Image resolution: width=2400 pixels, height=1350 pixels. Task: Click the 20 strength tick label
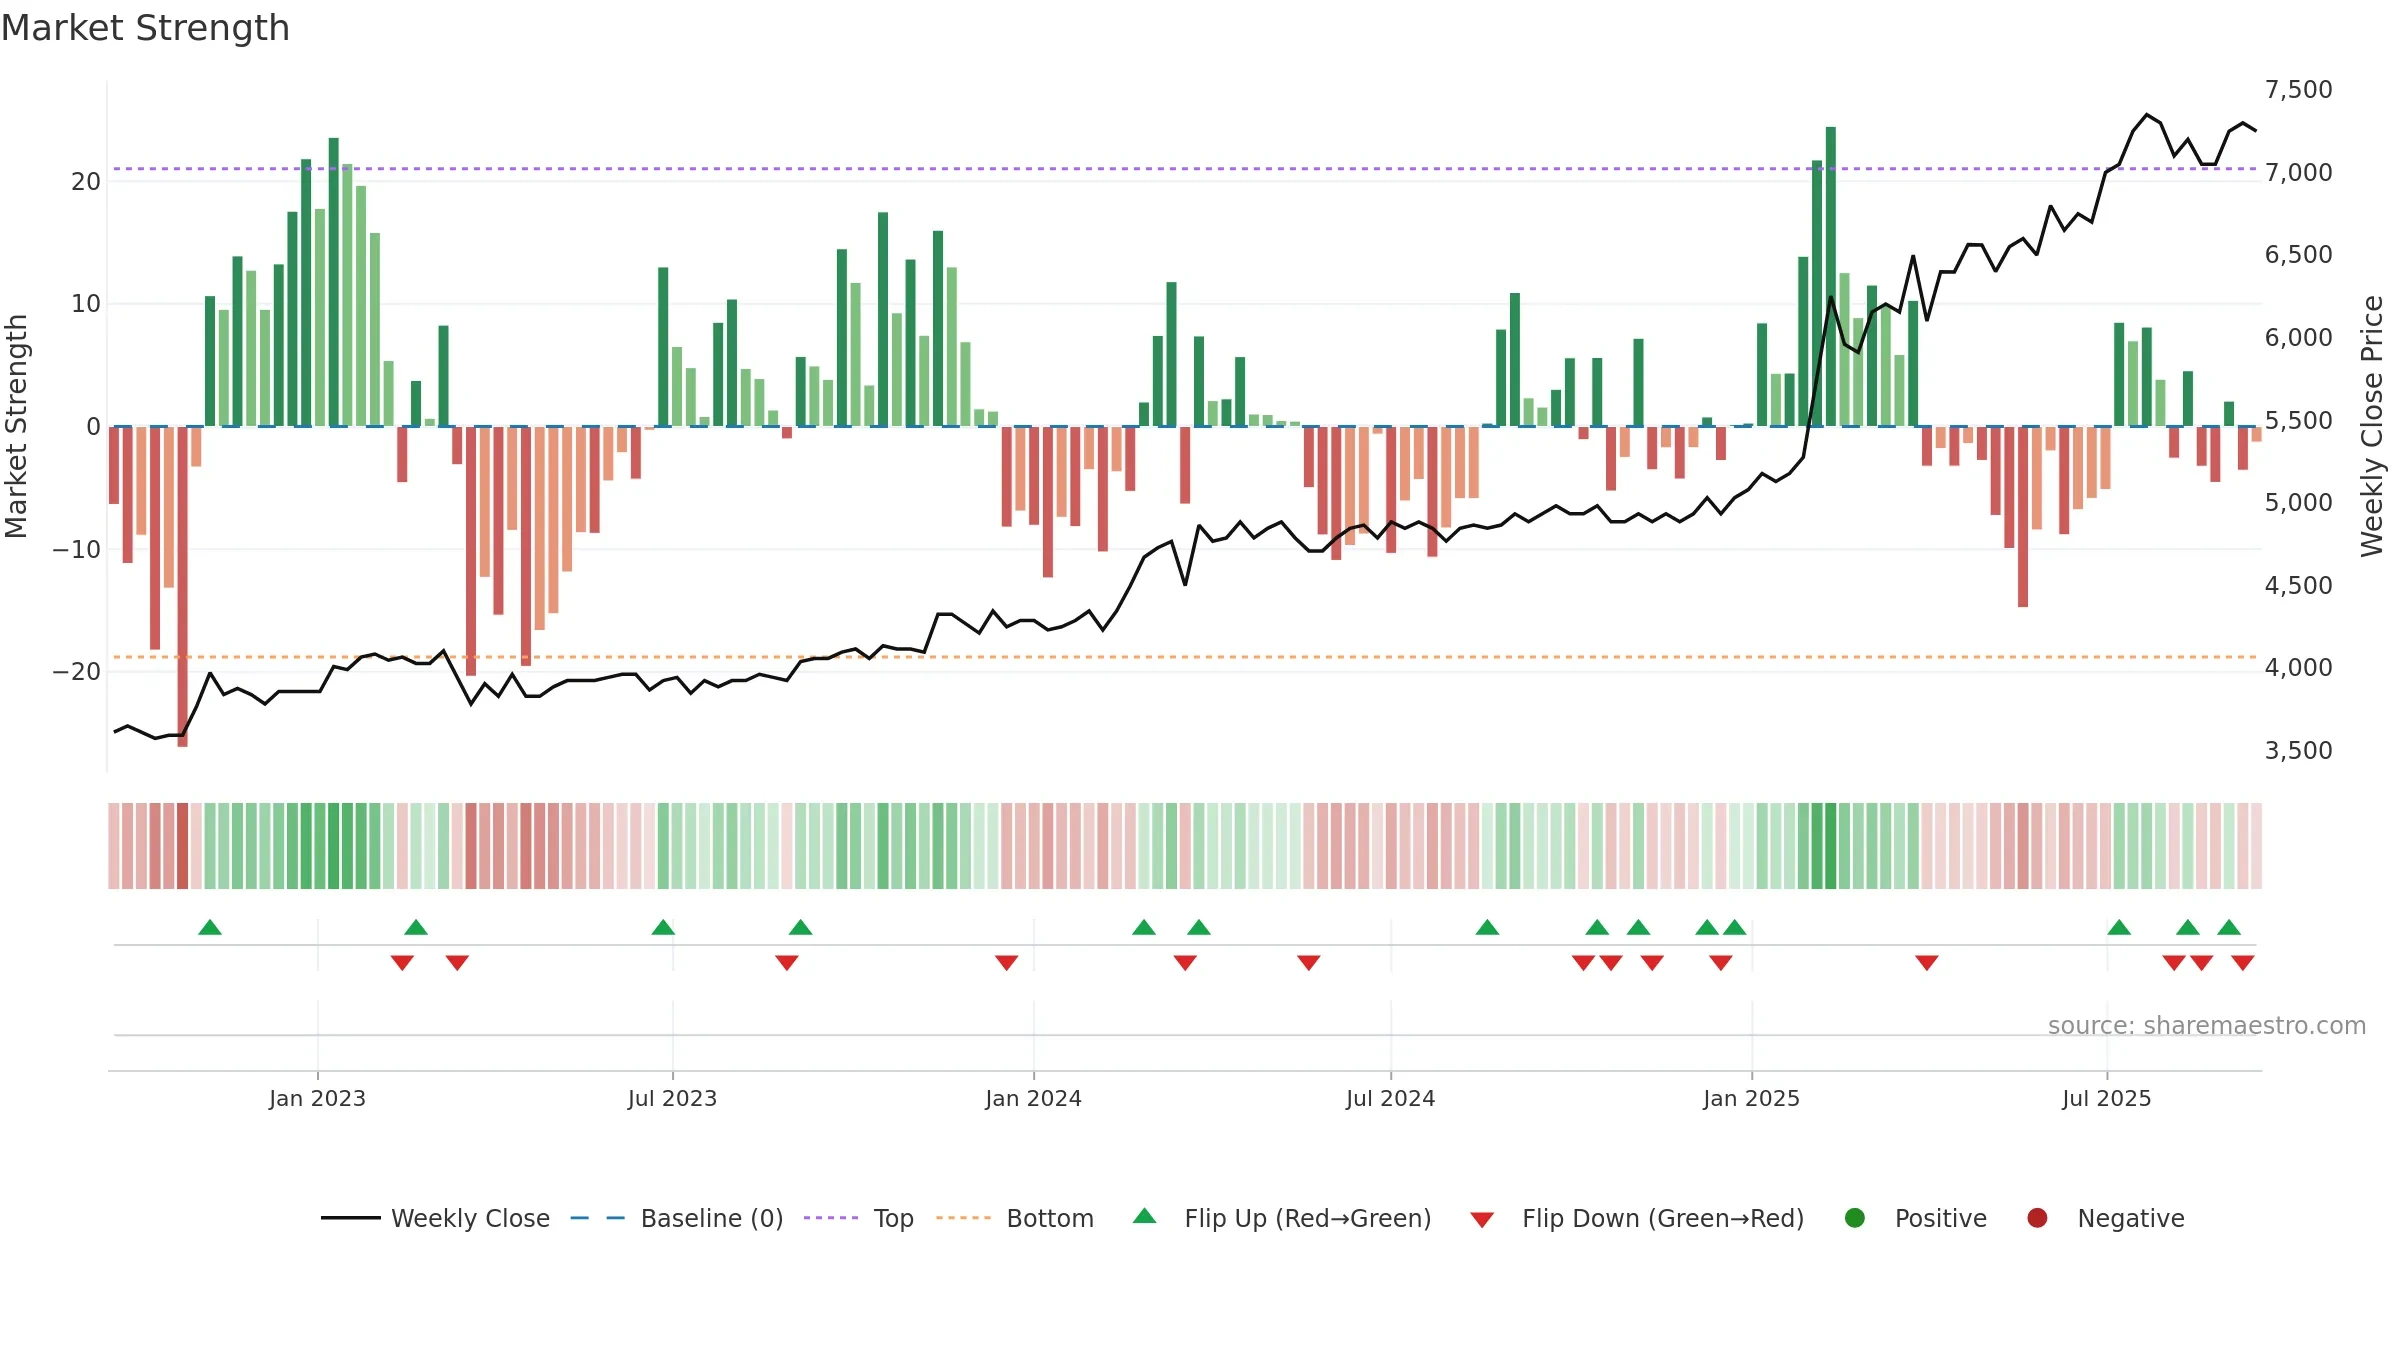pyautogui.click(x=86, y=181)
